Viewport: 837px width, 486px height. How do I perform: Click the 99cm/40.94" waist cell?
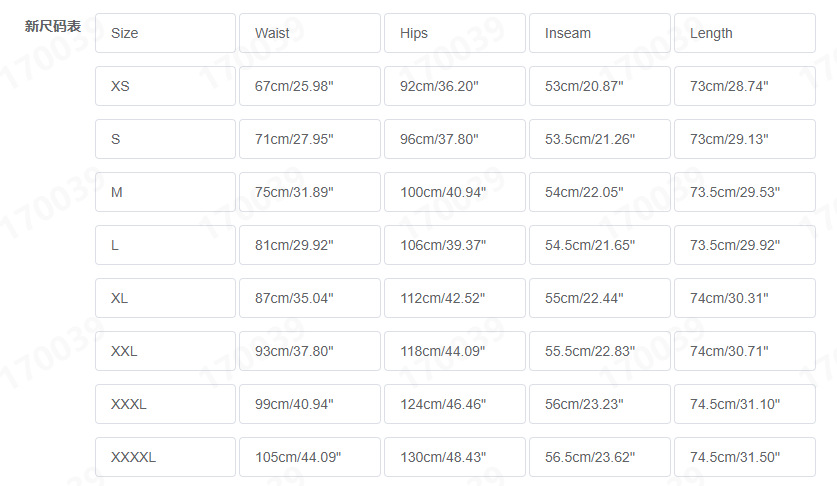[x=310, y=404]
